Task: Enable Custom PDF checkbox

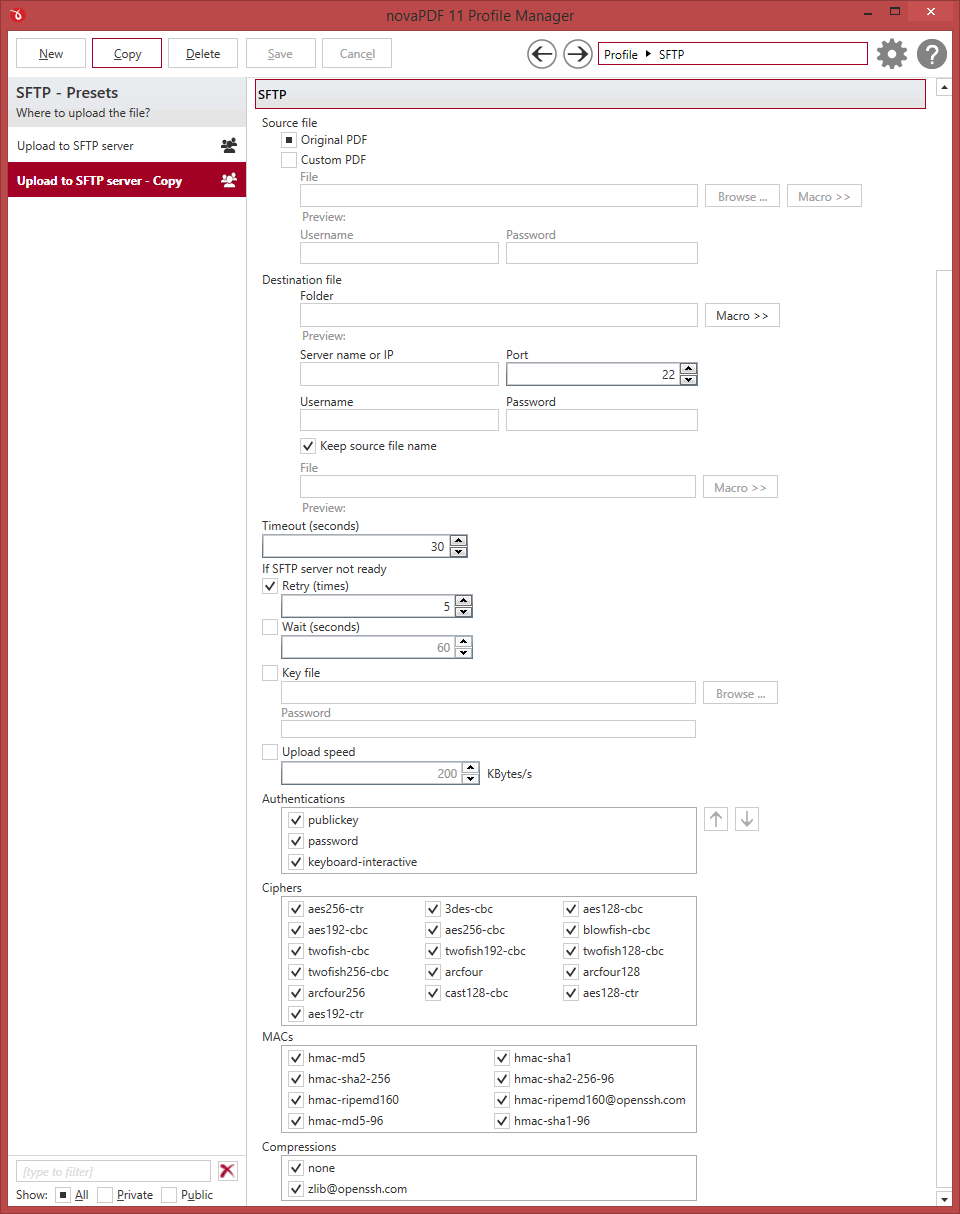Action: [x=289, y=159]
